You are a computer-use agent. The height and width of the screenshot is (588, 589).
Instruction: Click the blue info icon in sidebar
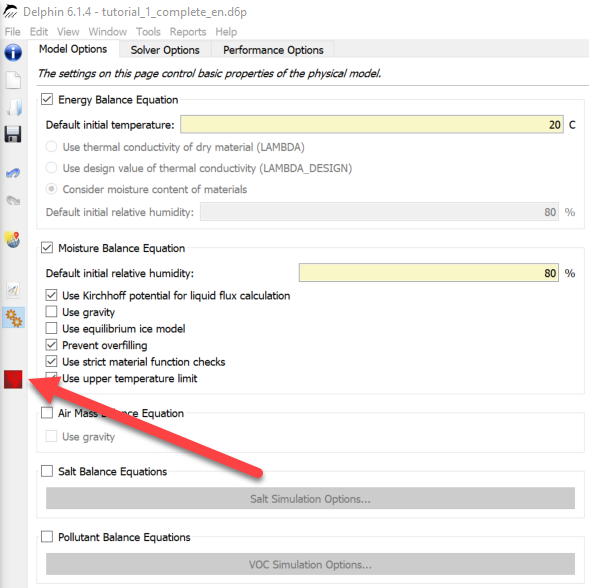coord(13,52)
